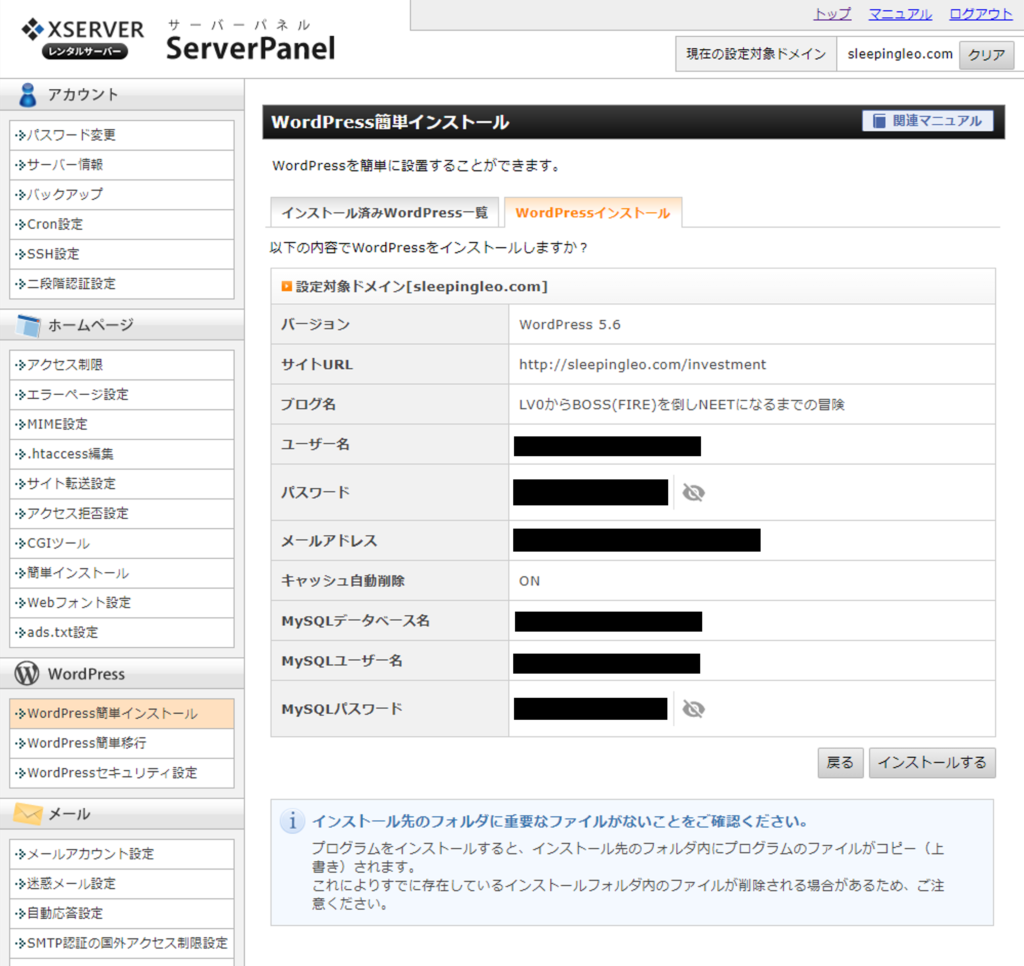Click the マニュアル link in header
The height and width of the screenshot is (966, 1024).
click(x=900, y=14)
